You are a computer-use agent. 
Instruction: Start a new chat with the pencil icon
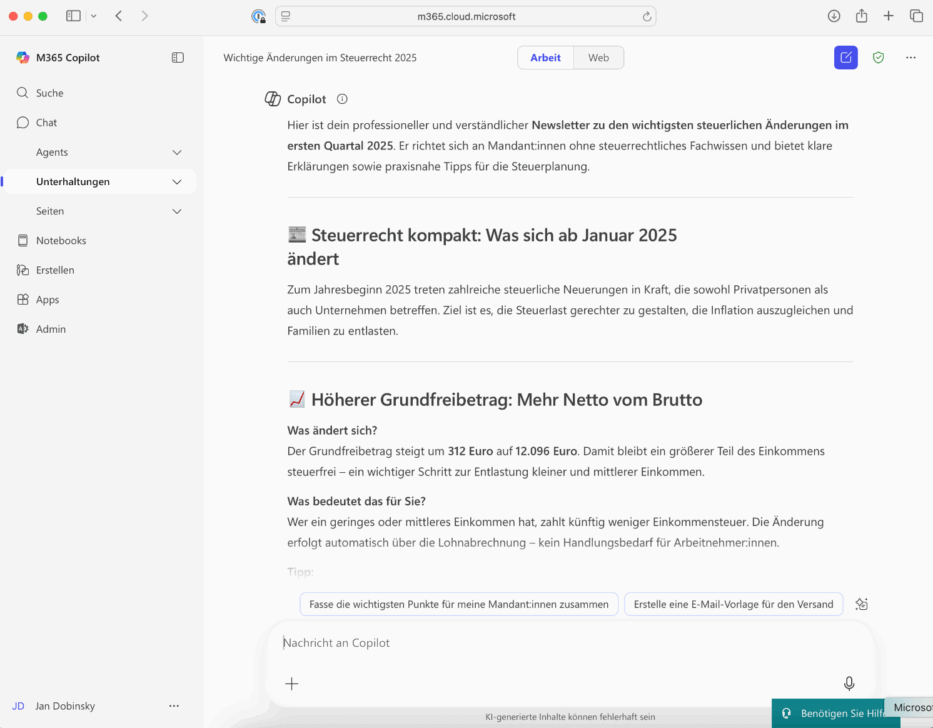pyautogui.click(x=845, y=57)
